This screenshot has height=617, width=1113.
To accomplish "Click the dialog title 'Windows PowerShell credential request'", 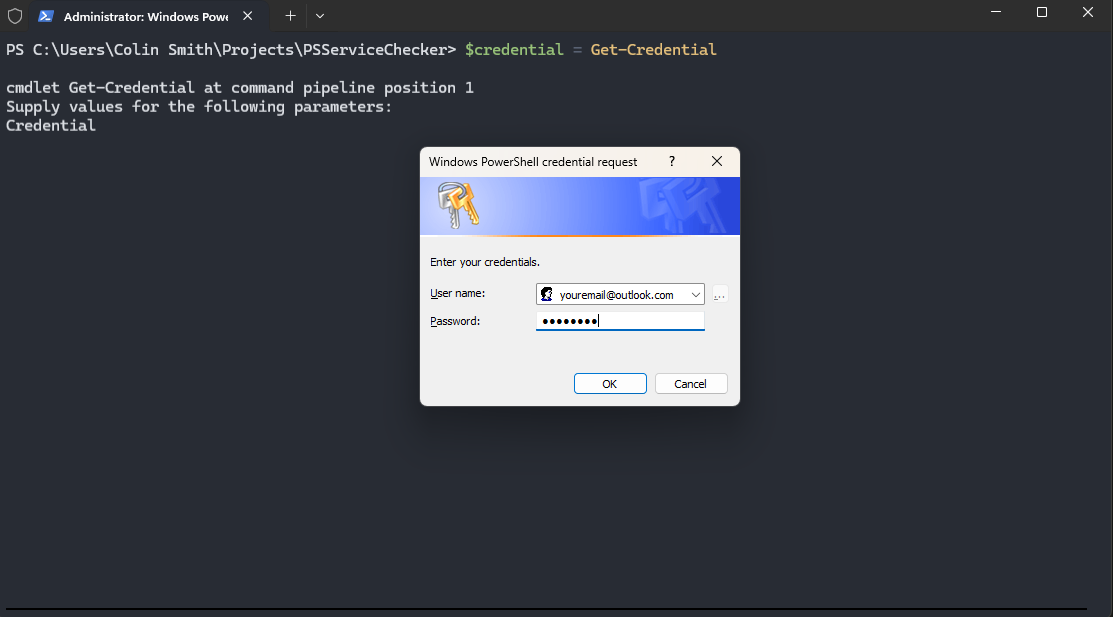I will [x=533, y=162].
